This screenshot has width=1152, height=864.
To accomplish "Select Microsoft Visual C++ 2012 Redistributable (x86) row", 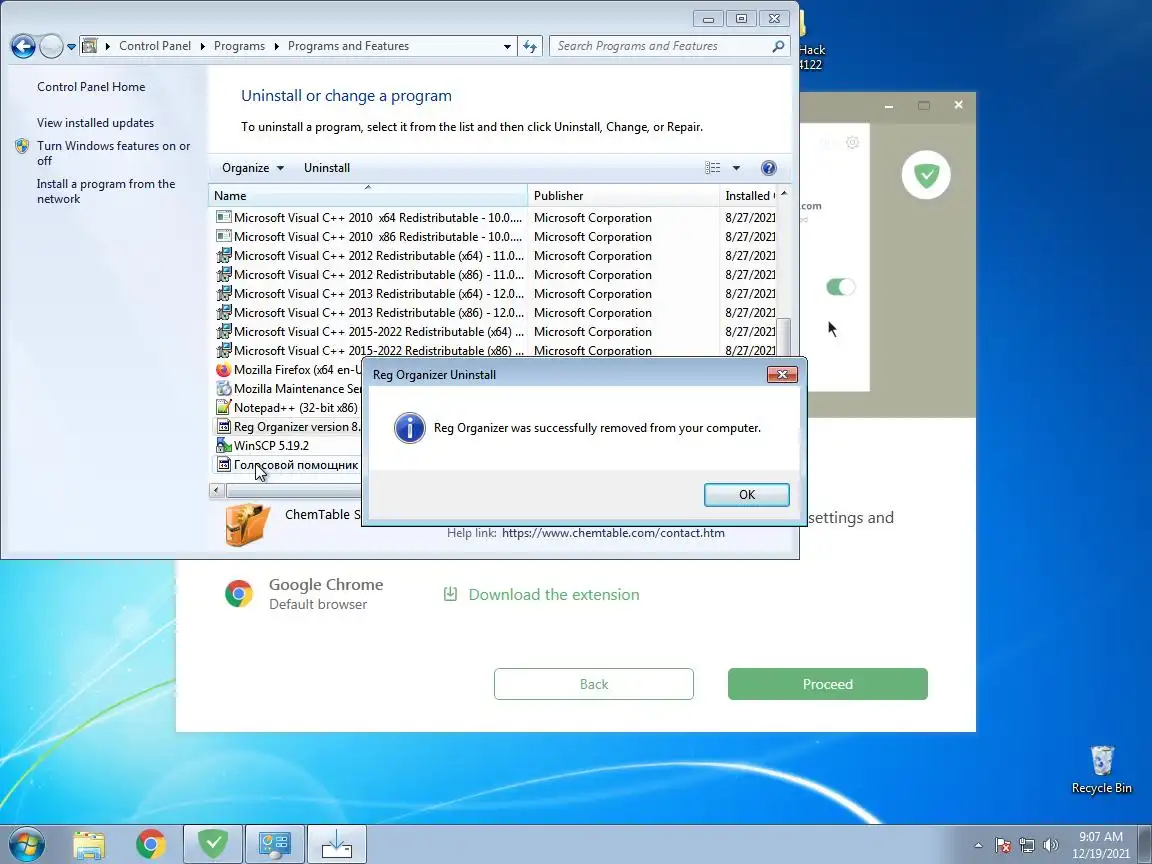I will (496, 275).
